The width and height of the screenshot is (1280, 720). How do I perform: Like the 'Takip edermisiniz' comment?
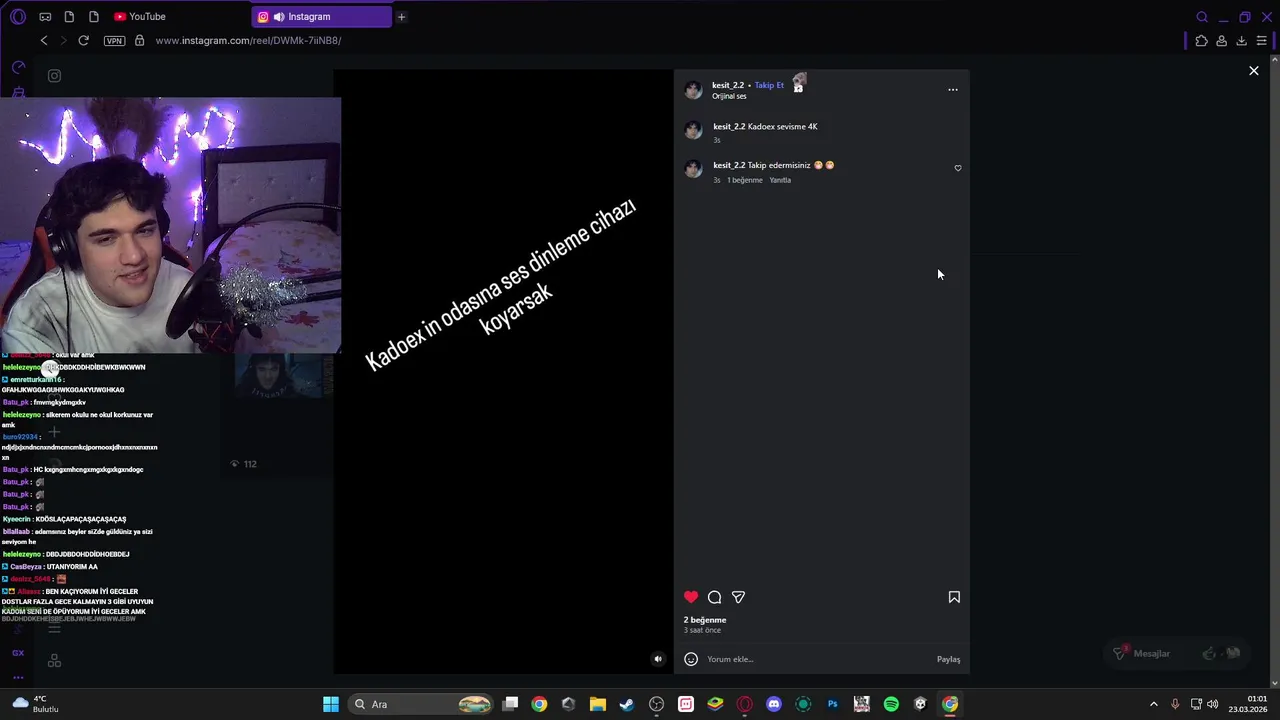click(958, 168)
